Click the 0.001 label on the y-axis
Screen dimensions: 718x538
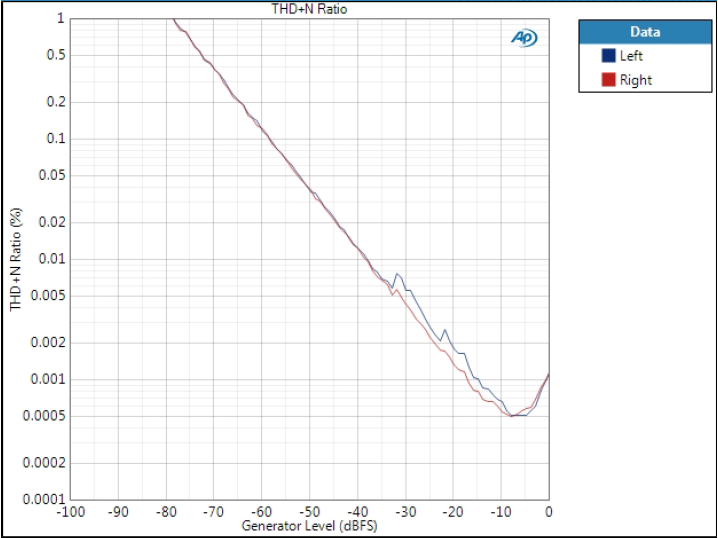pyautogui.click(x=49, y=380)
